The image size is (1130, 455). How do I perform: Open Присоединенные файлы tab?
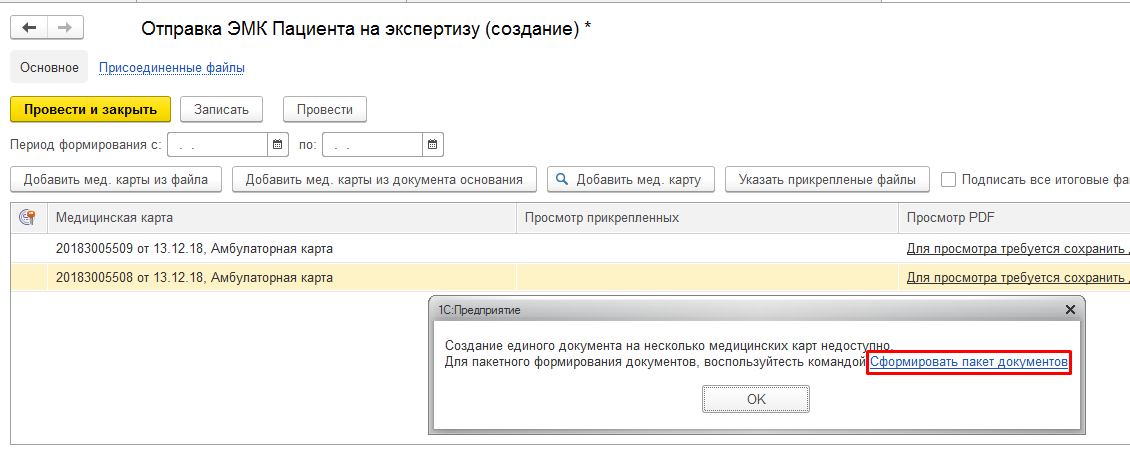click(x=171, y=68)
